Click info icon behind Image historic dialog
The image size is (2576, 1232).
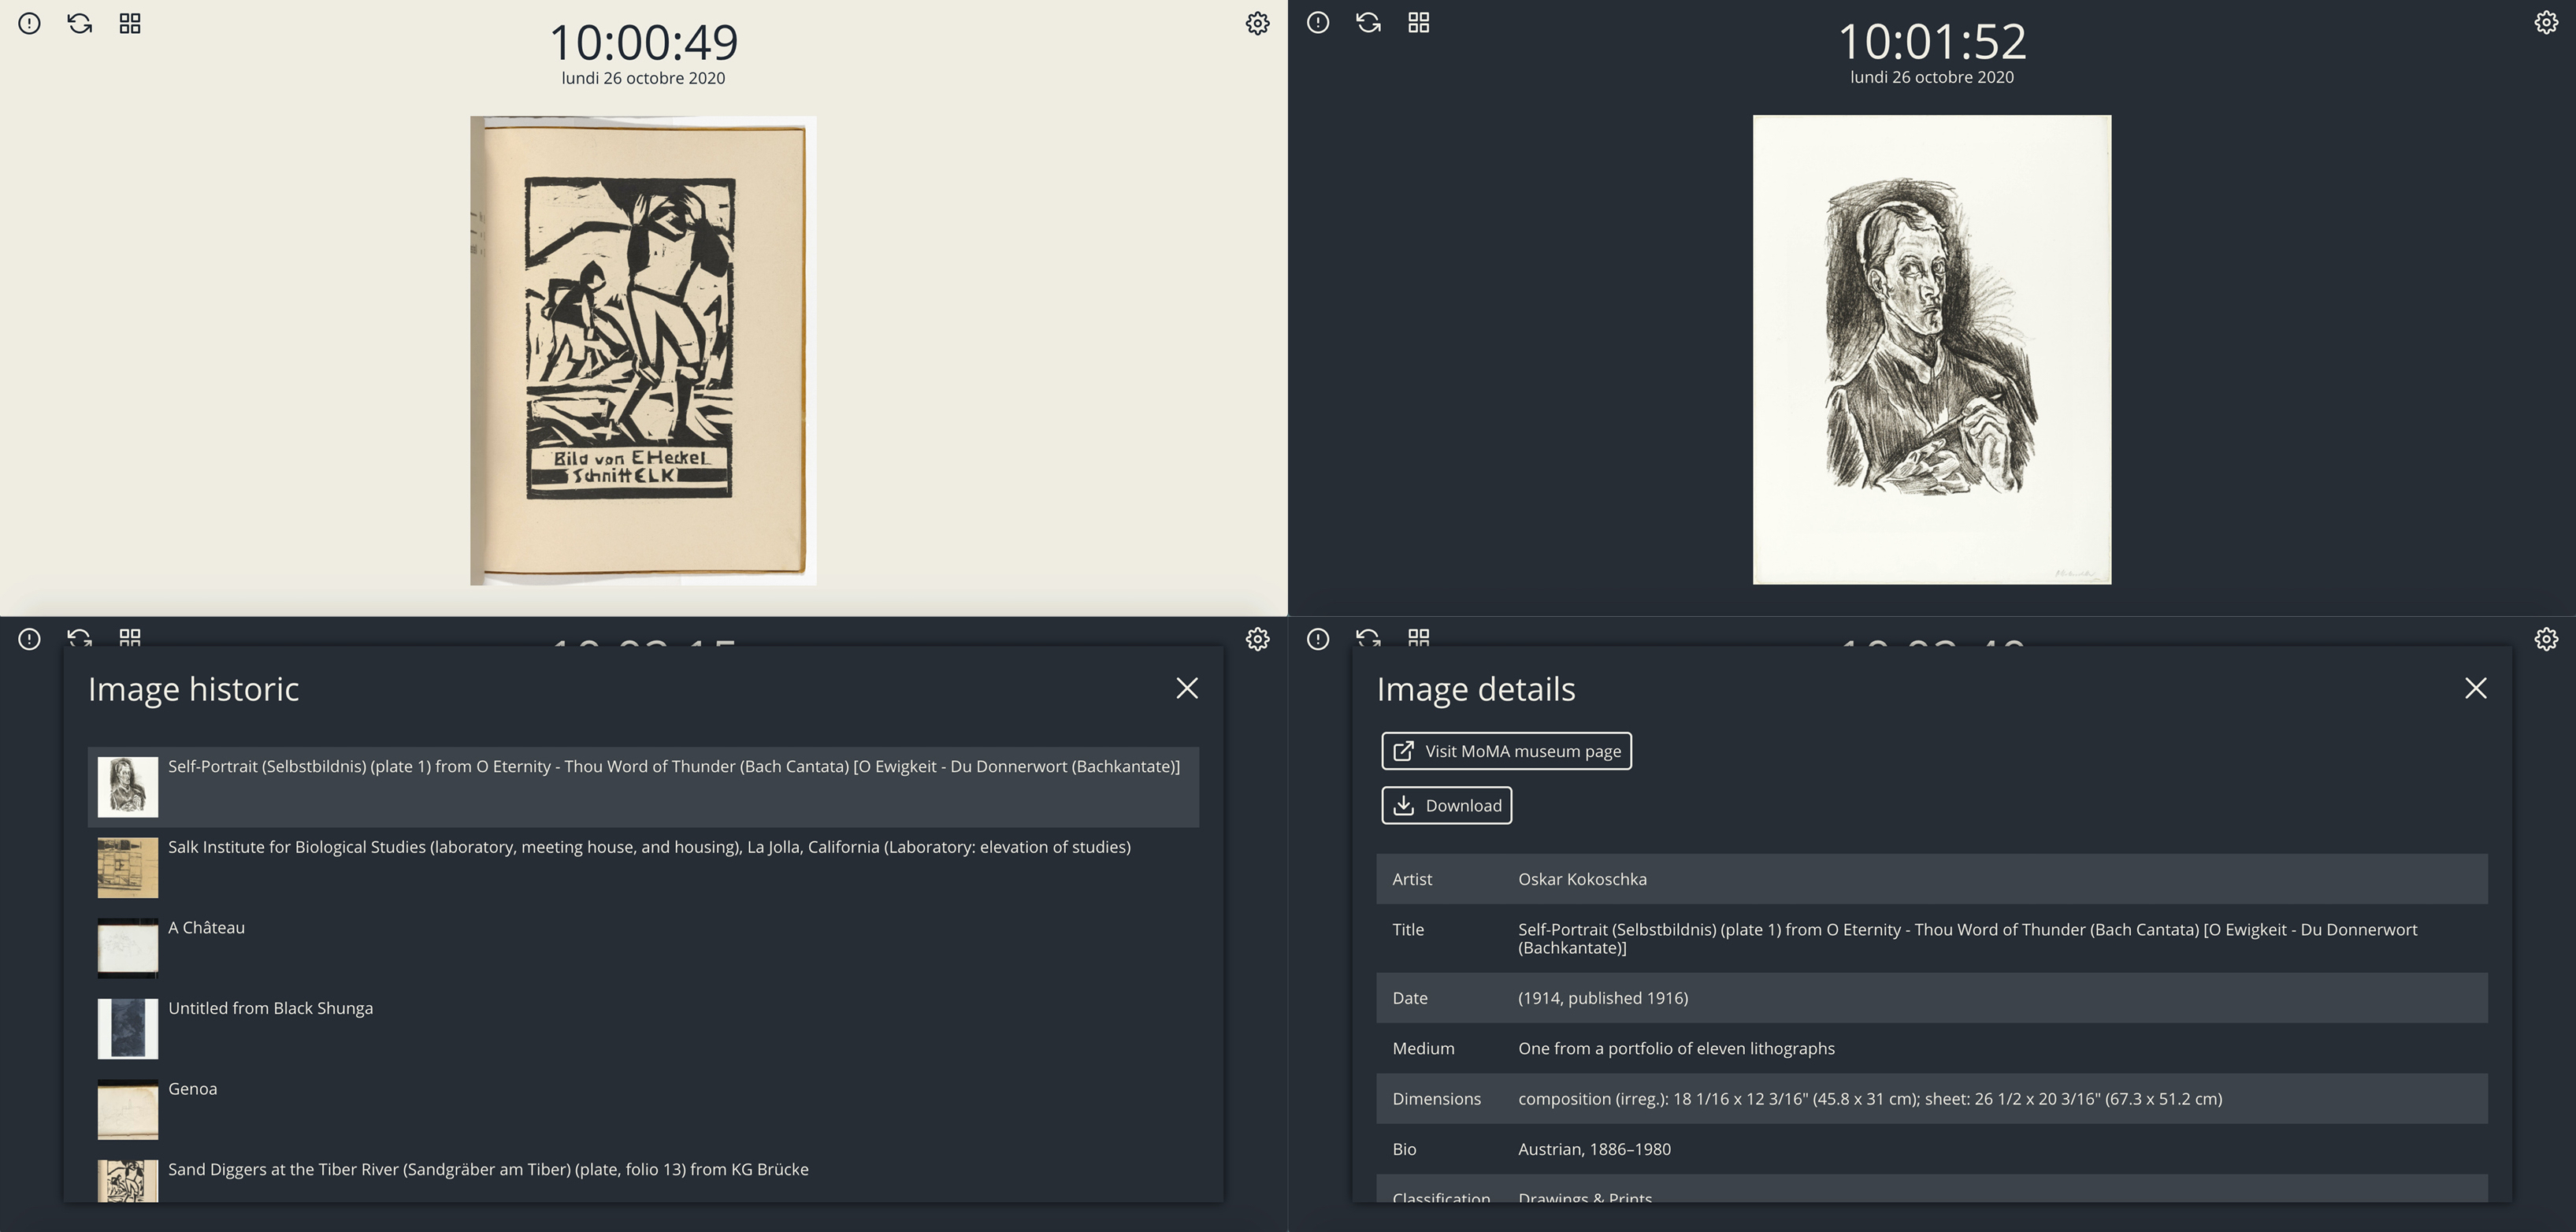[x=30, y=639]
